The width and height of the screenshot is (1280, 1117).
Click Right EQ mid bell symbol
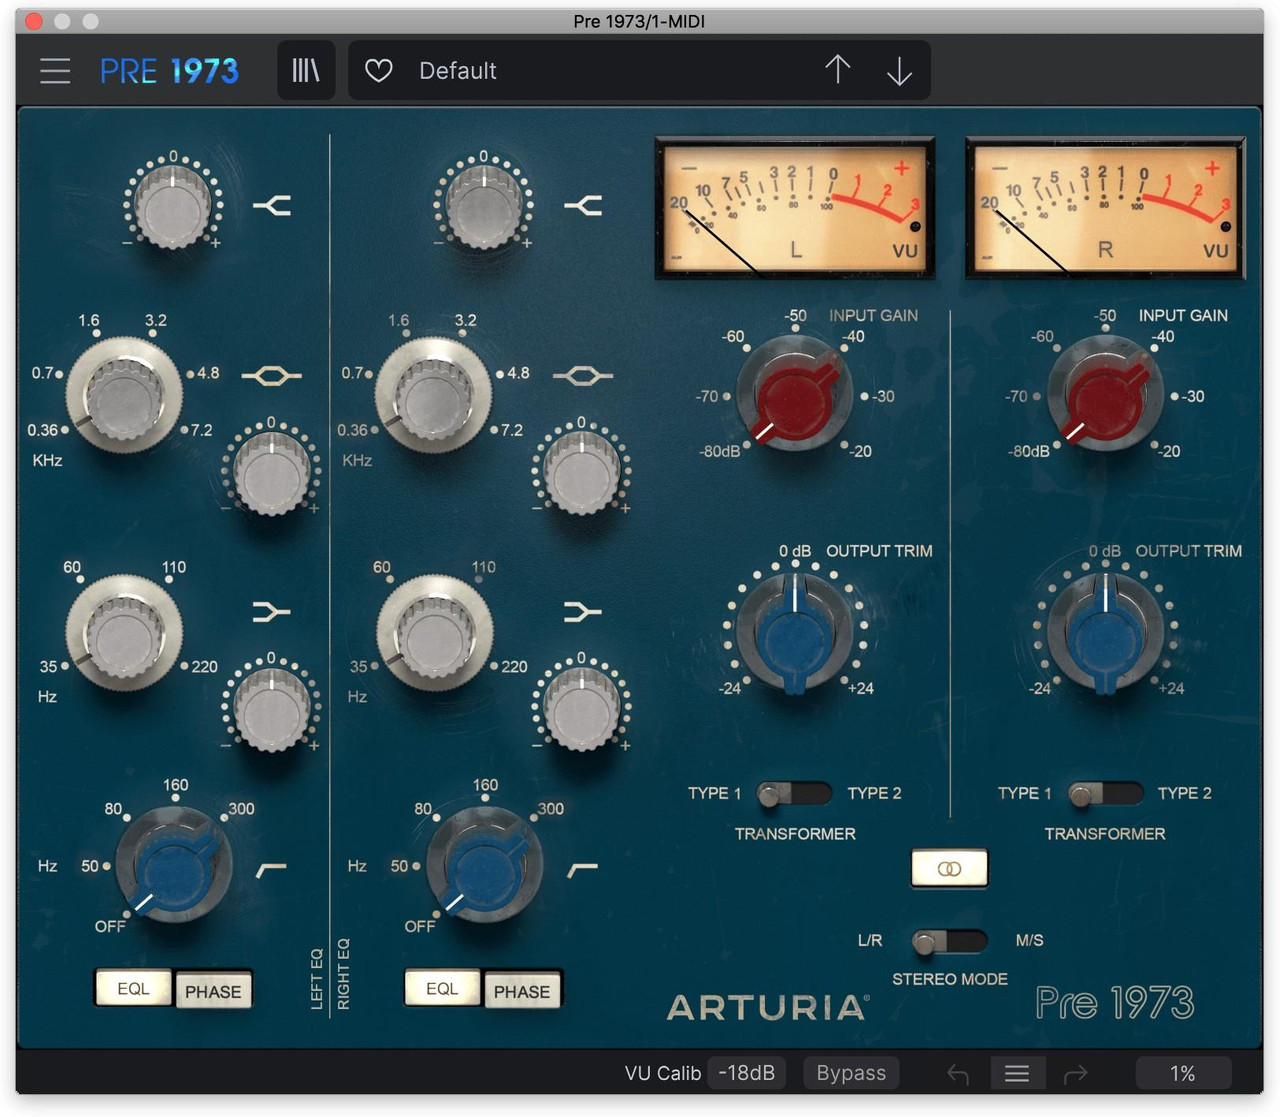[582, 376]
